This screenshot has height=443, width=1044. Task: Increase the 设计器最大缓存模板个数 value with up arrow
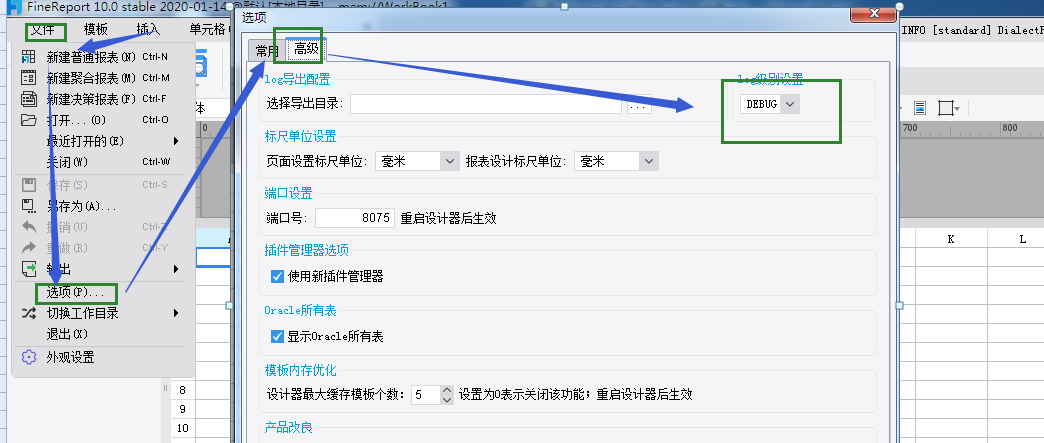point(447,390)
